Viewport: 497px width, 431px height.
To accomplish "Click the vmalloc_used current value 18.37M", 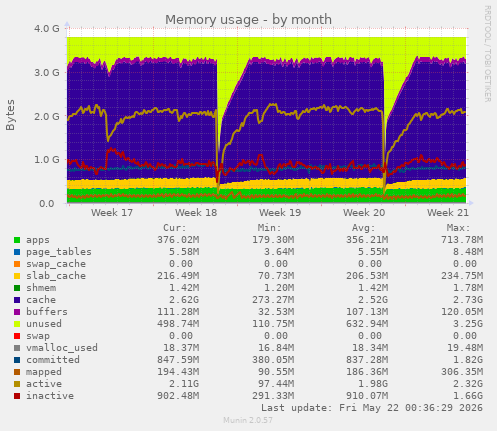I will [x=181, y=348].
